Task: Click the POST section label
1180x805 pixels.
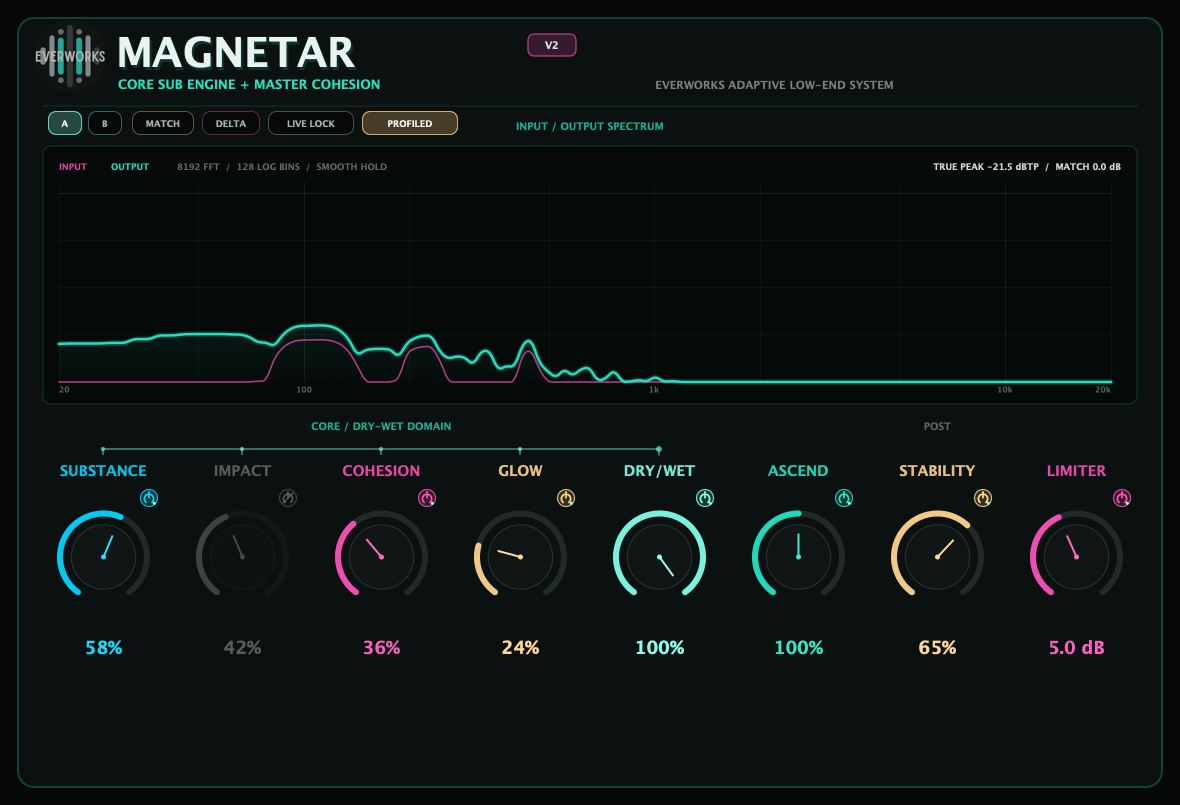Action: click(x=938, y=427)
